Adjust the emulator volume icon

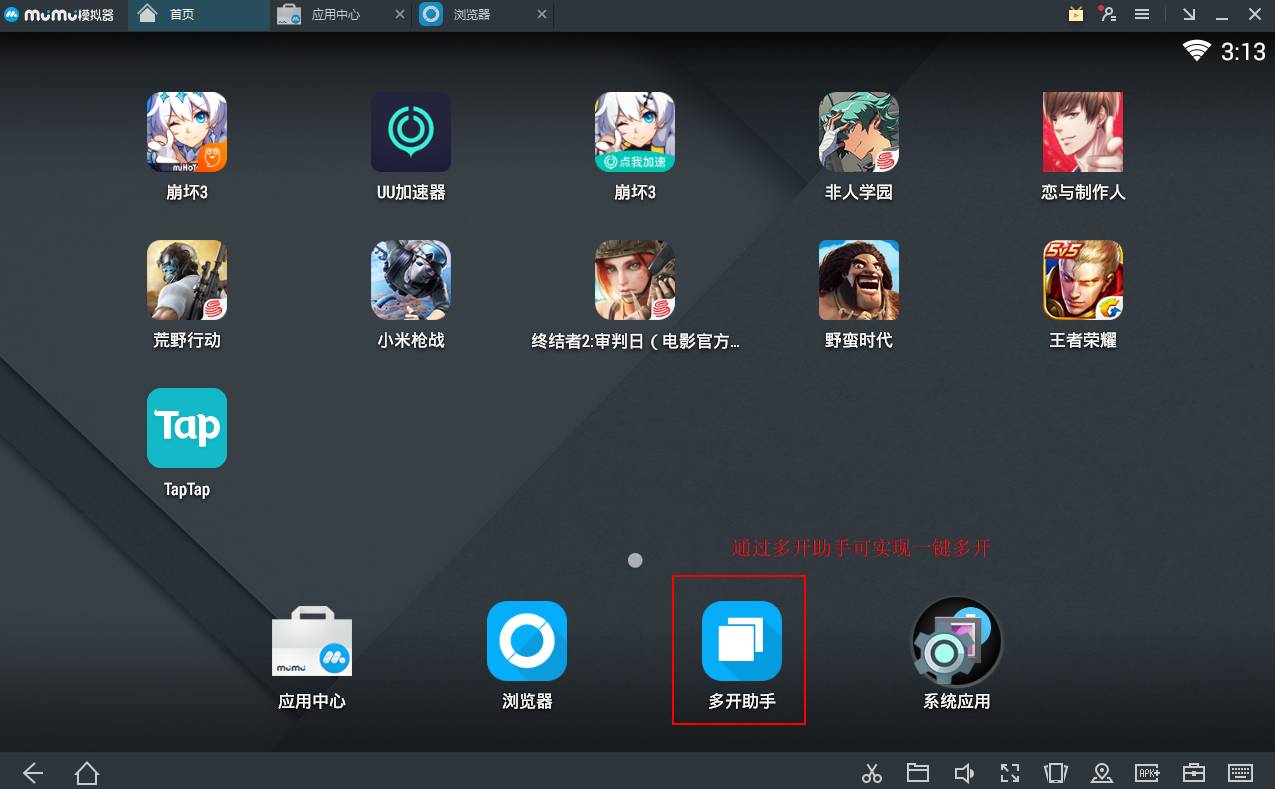963,772
